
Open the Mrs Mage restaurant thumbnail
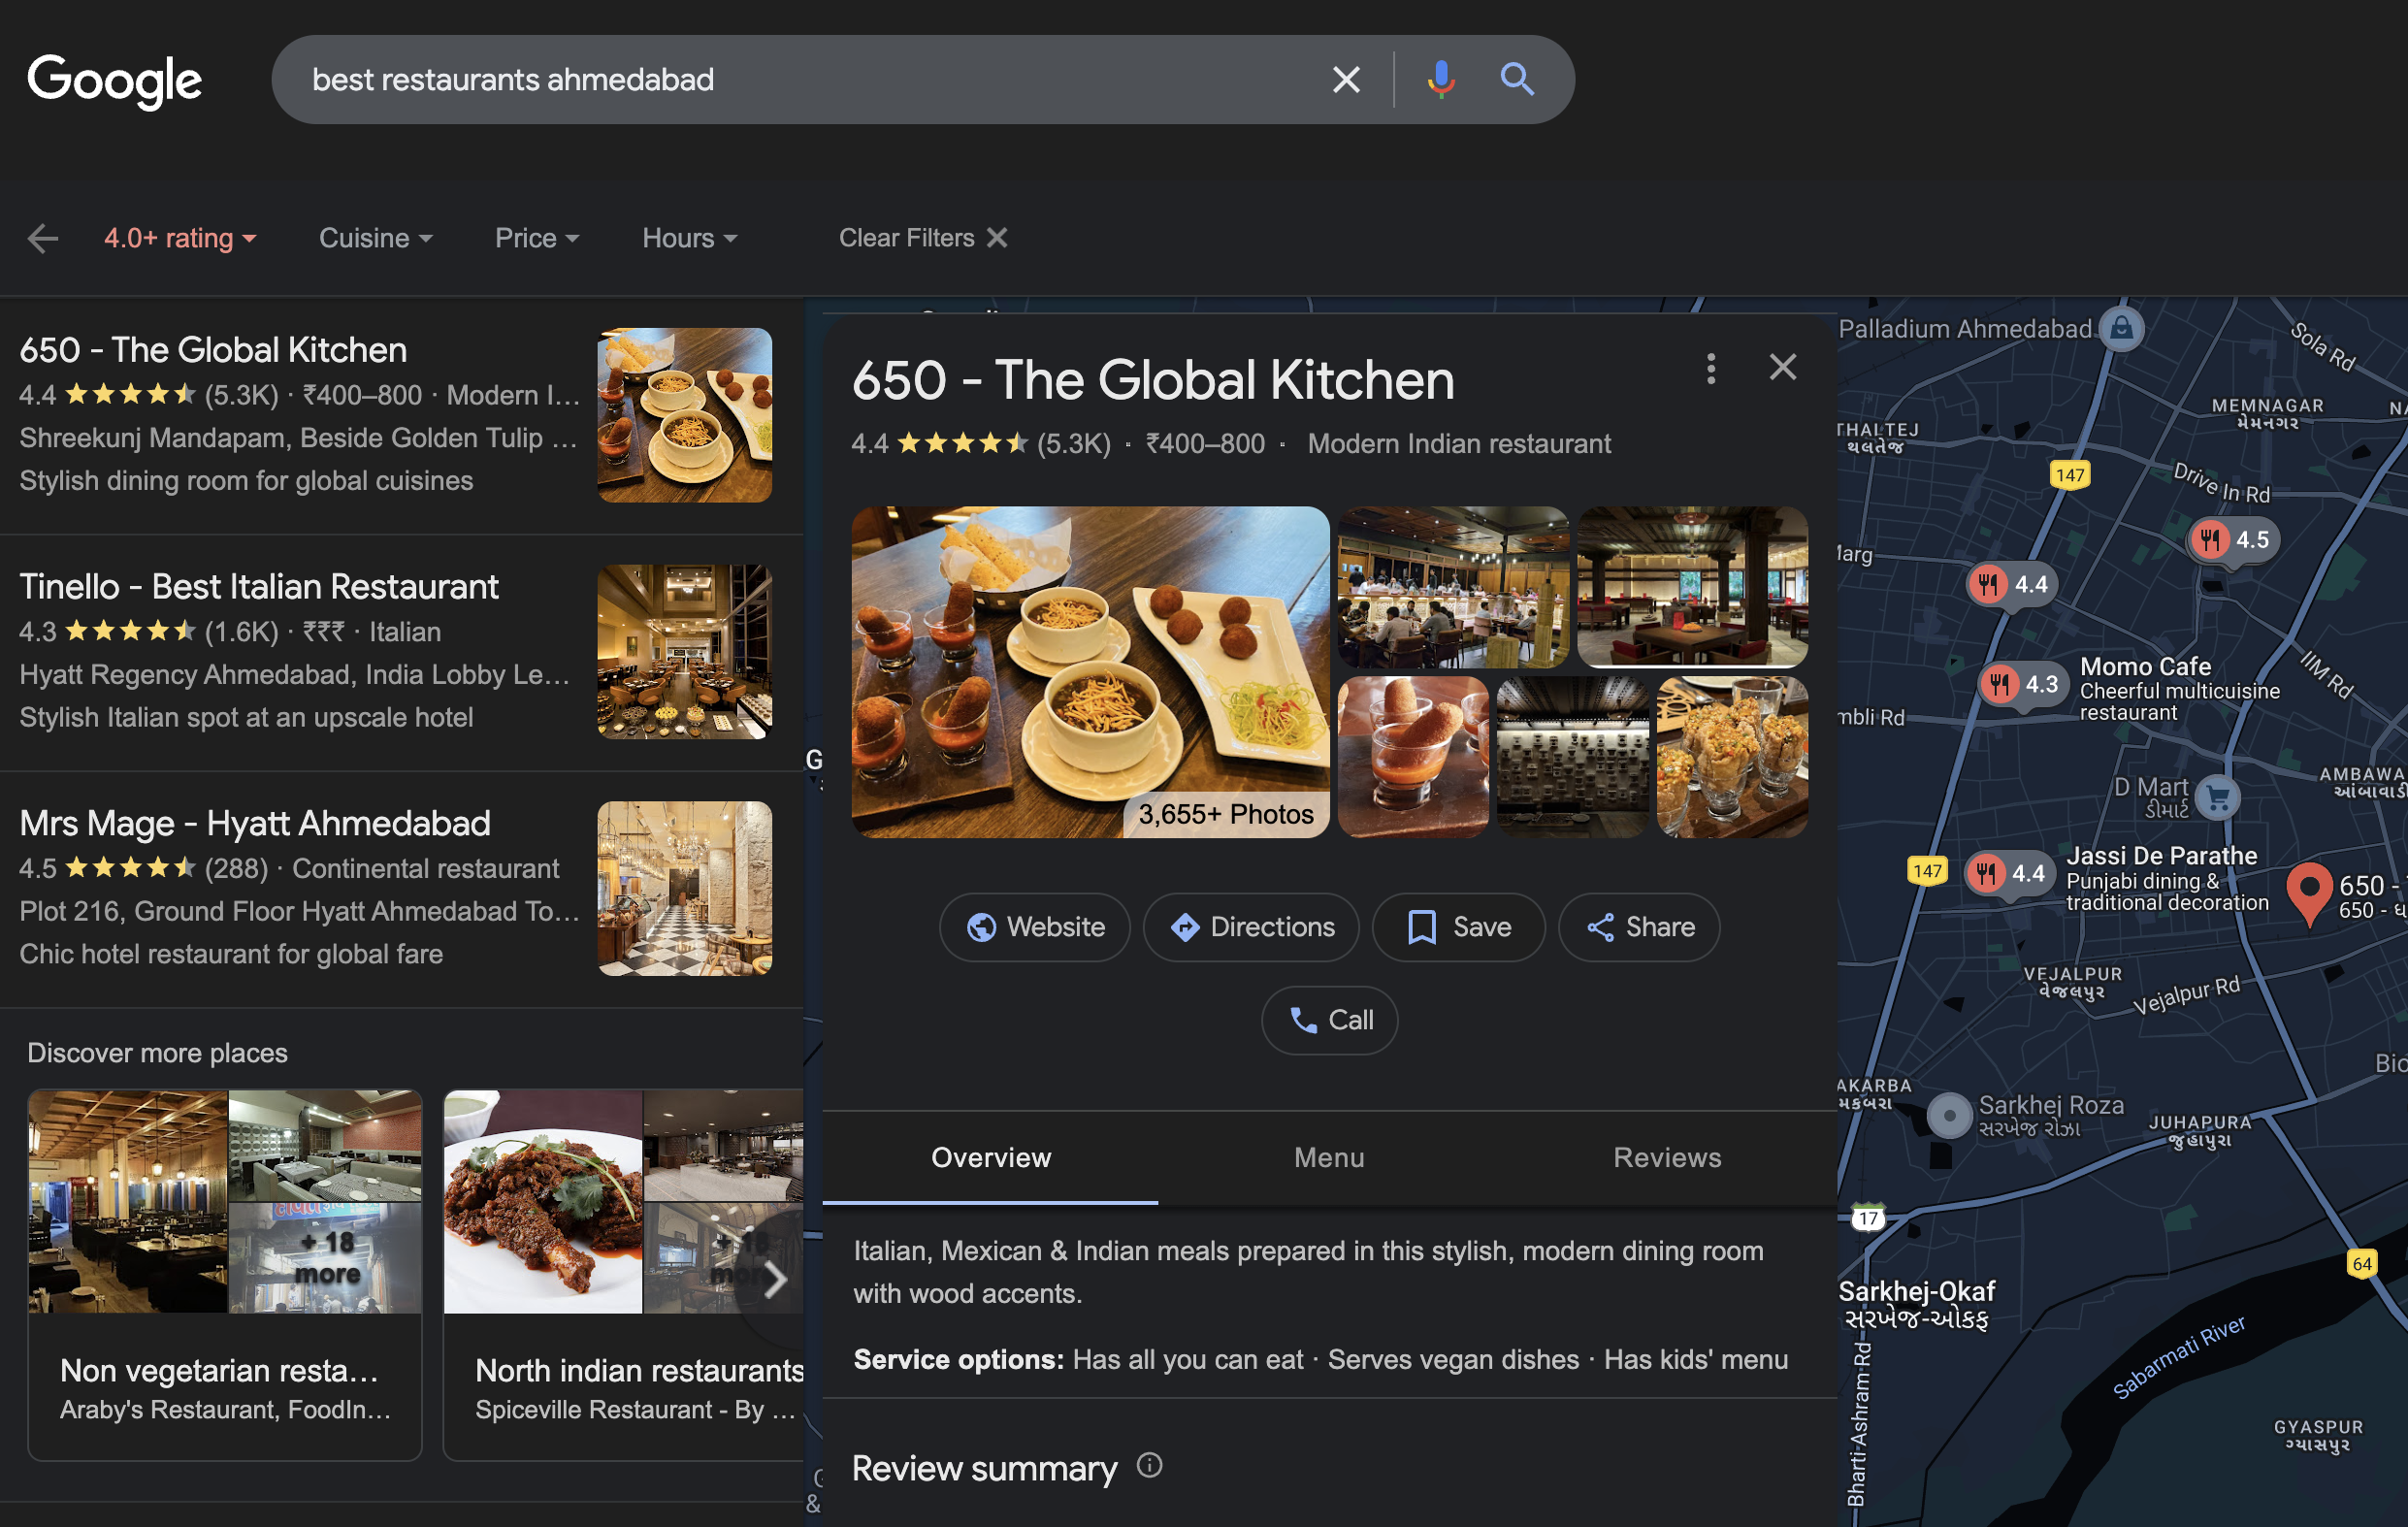tap(684, 888)
